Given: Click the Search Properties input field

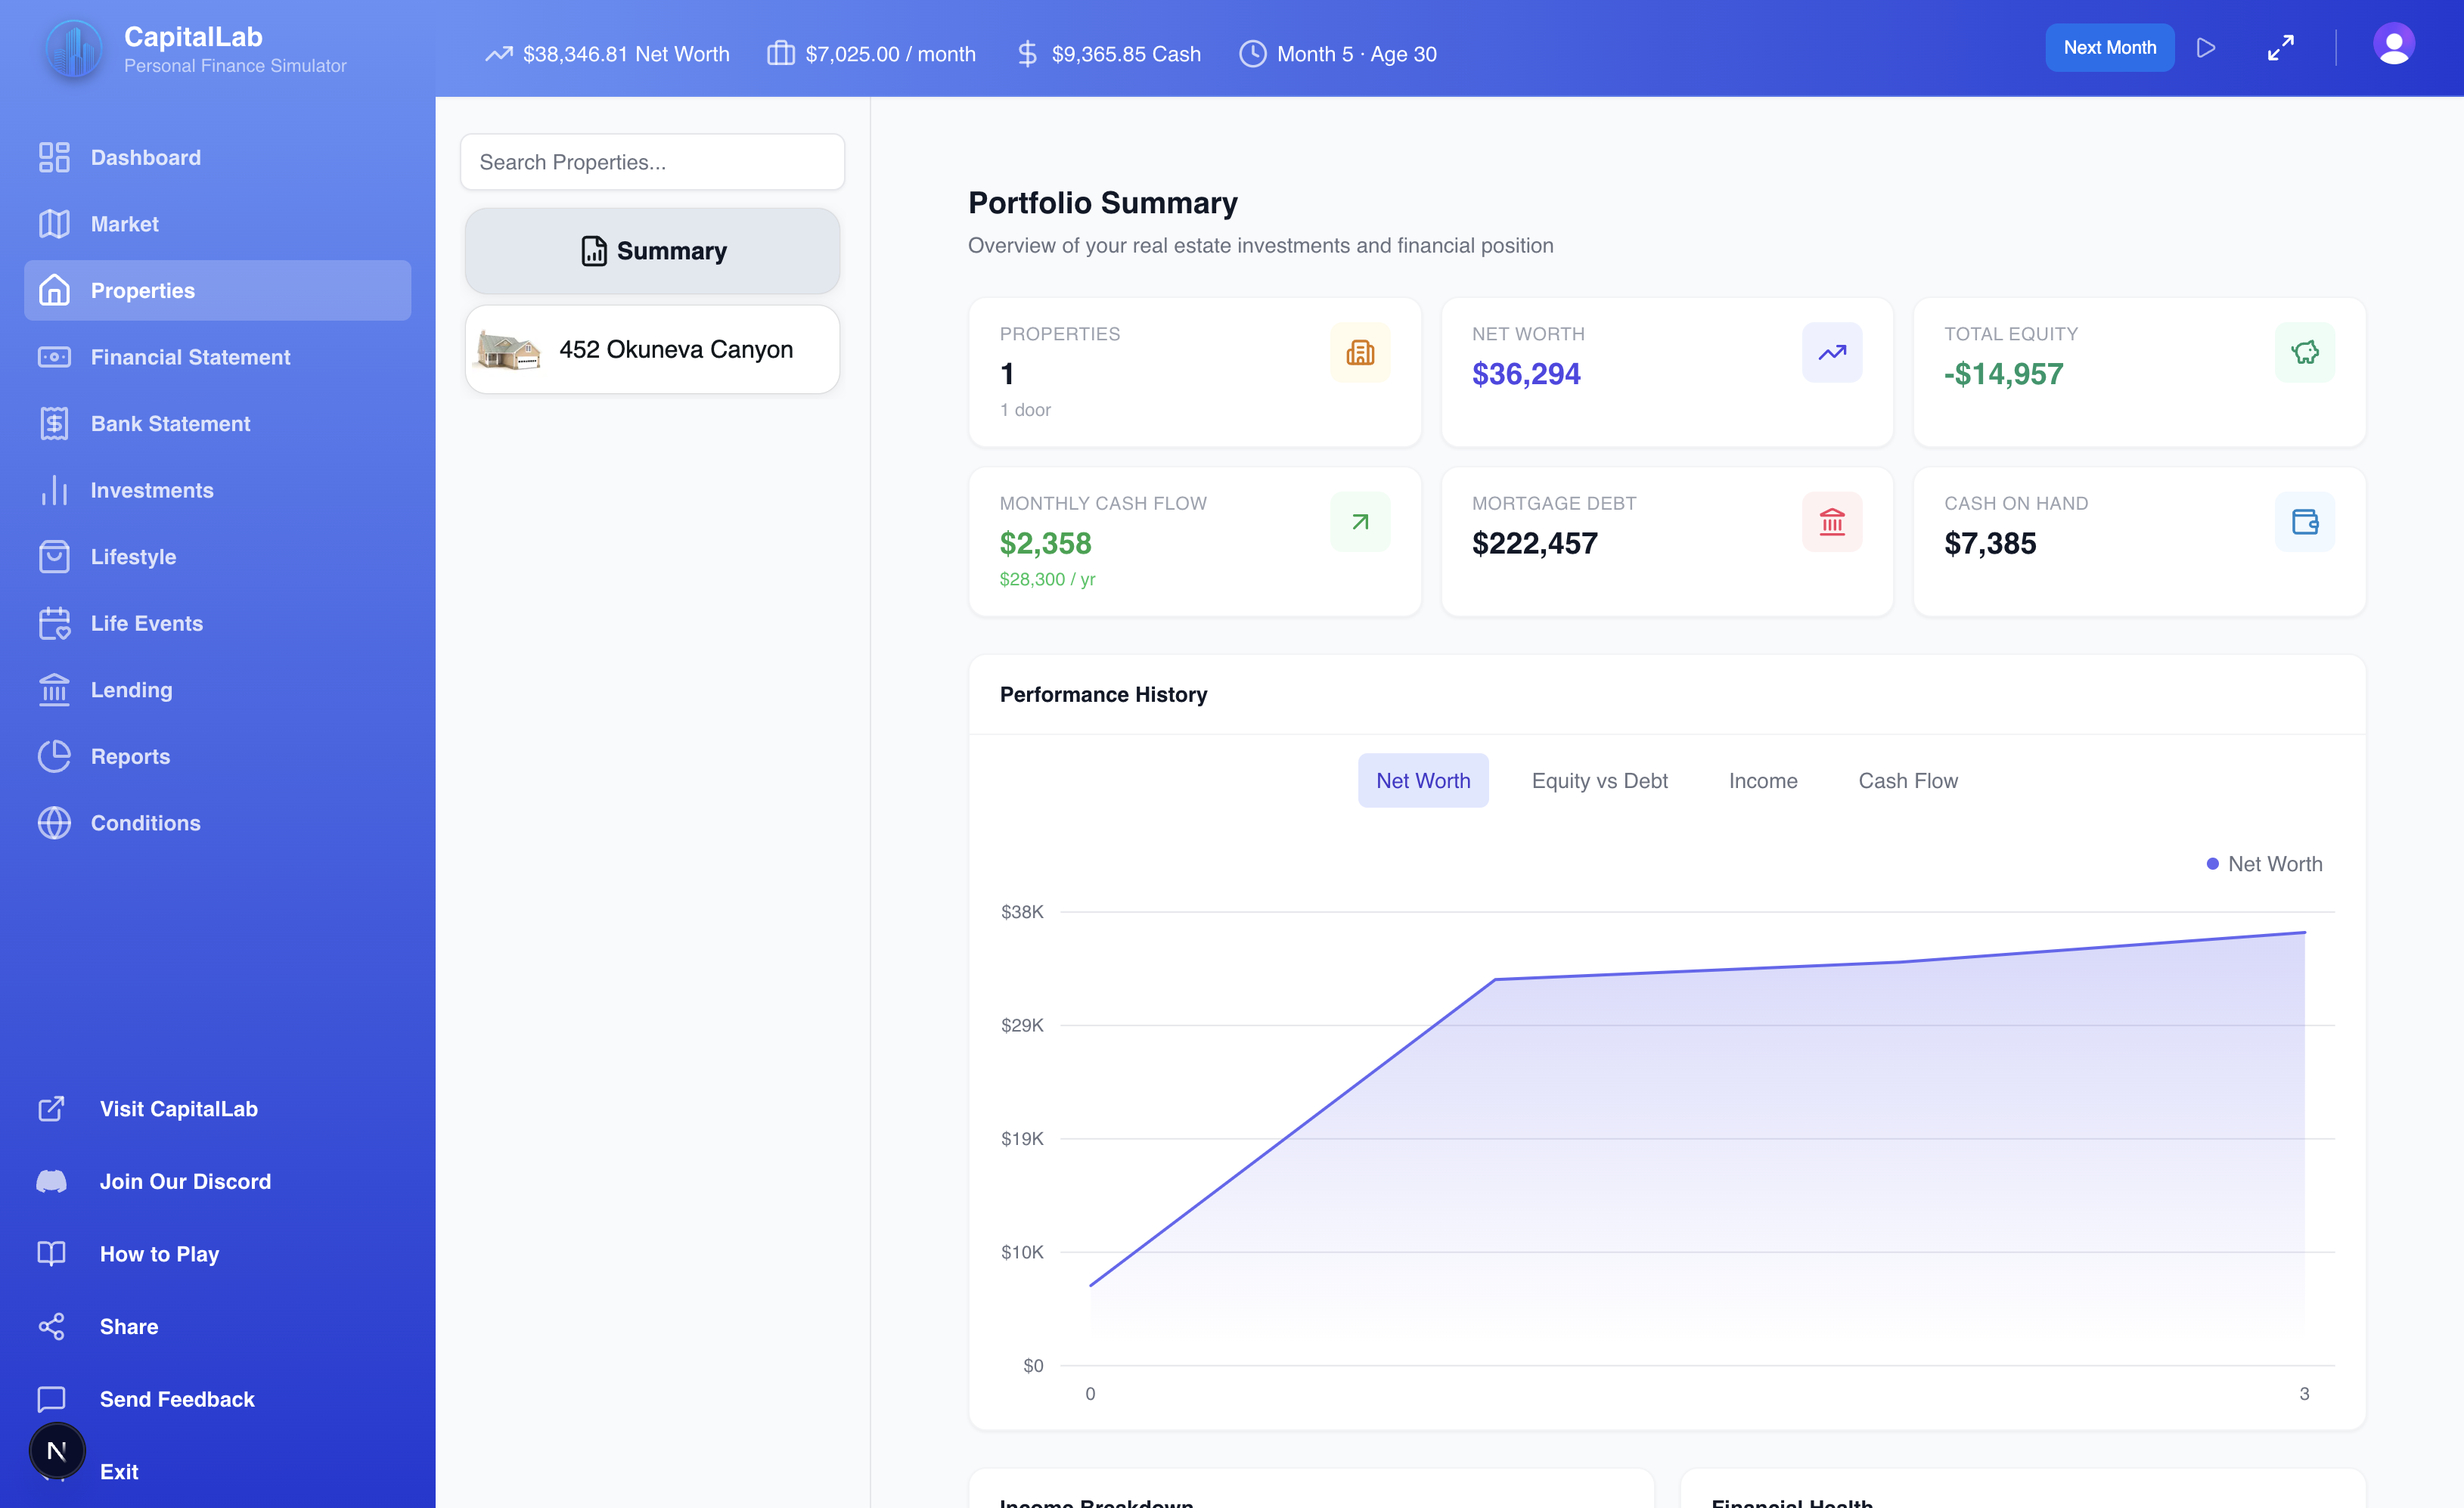Looking at the screenshot, I should pos(652,161).
